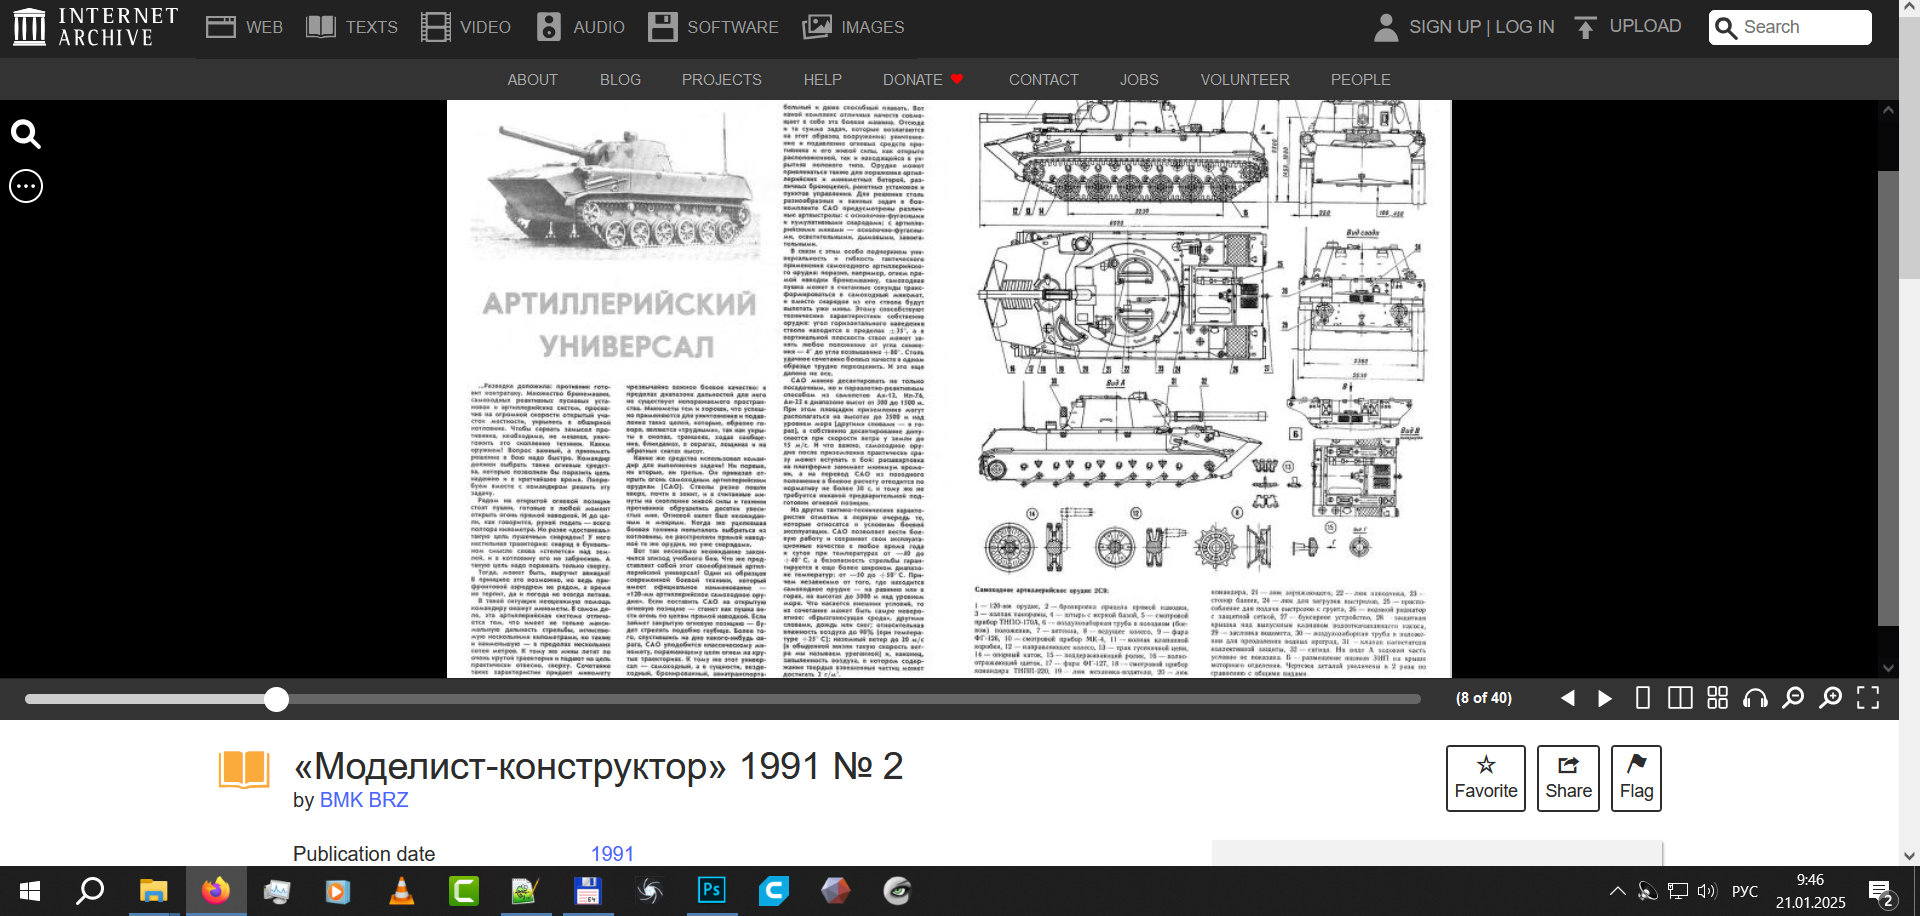
Task: Click the page navigation slider handle
Action: tap(276, 699)
